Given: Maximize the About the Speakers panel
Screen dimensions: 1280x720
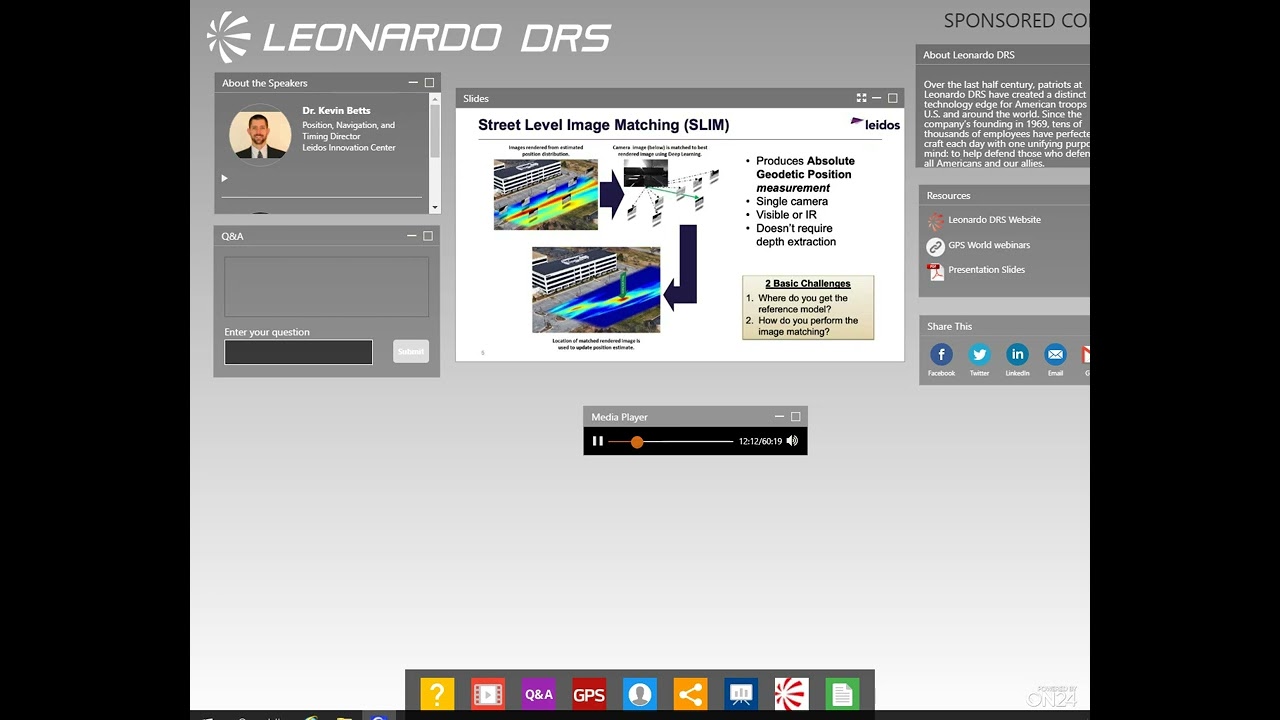Looking at the screenshot, I should click(429, 83).
